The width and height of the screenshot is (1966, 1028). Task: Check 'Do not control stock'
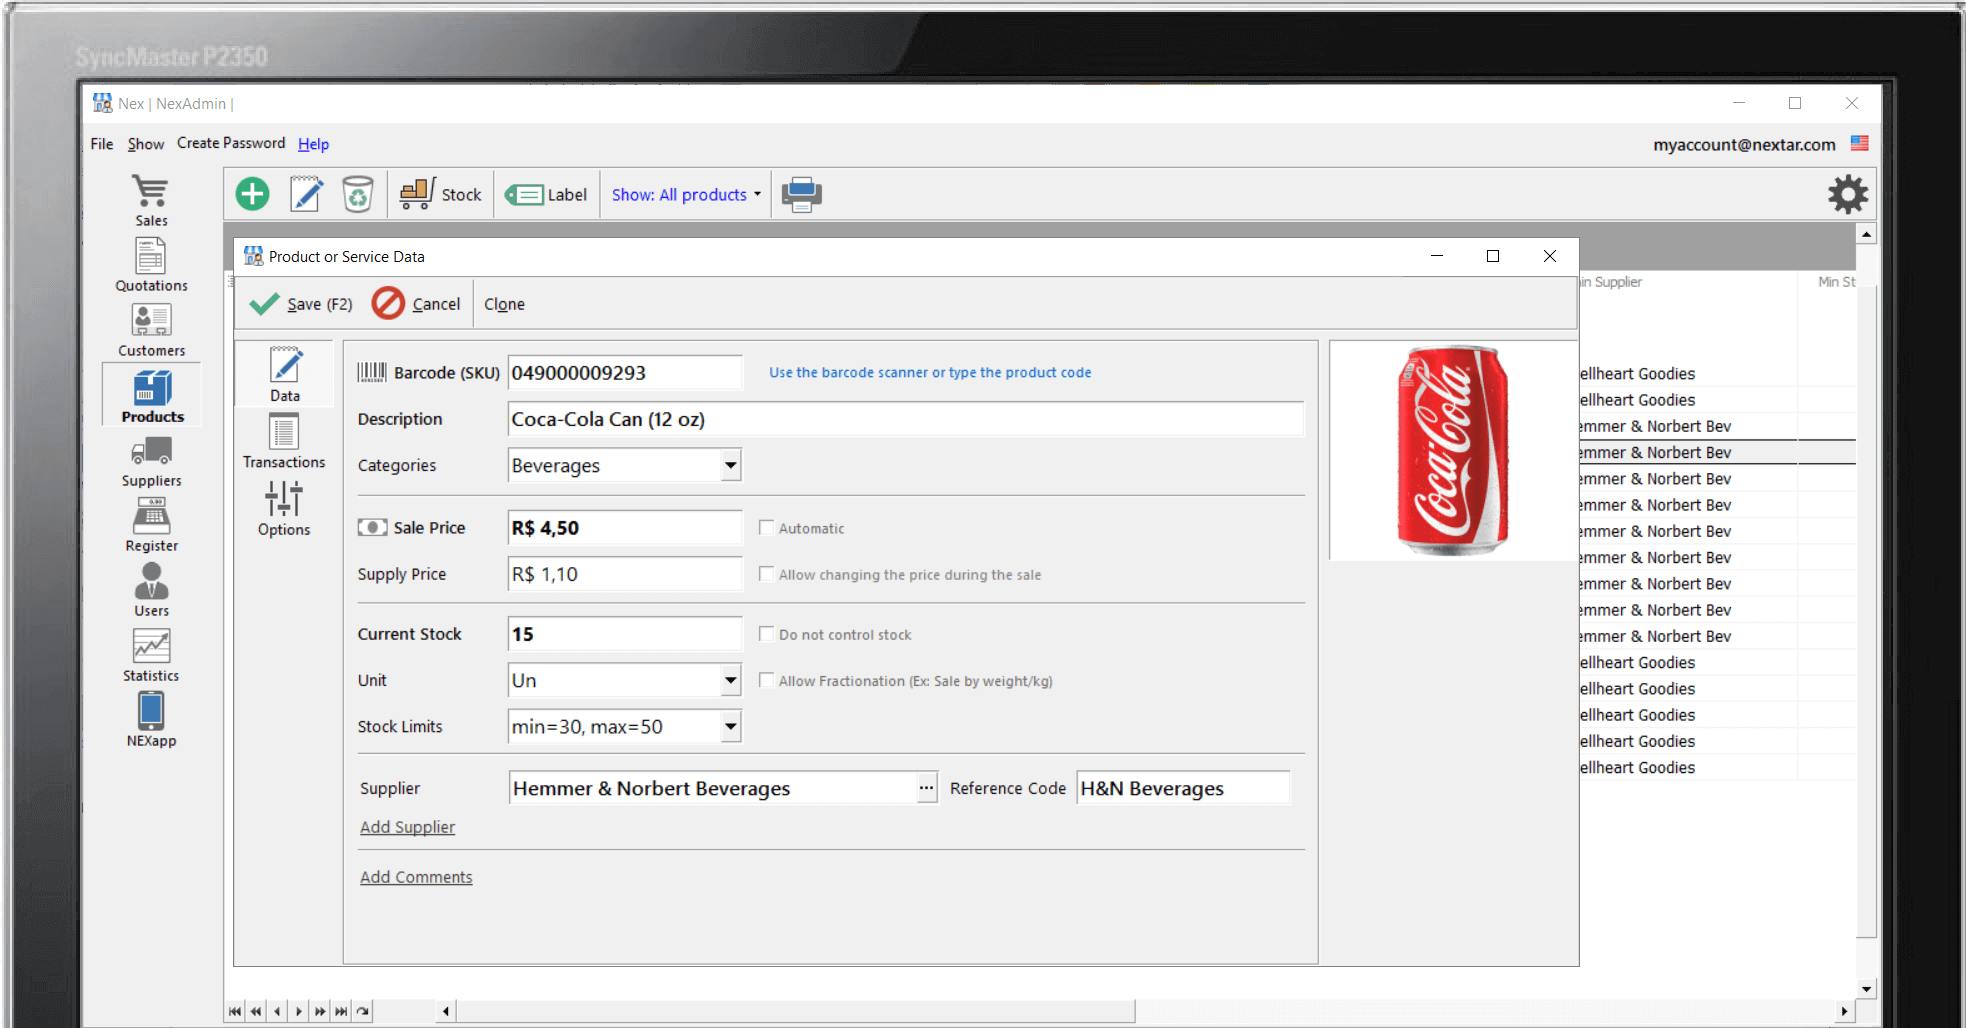coord(766,633)
